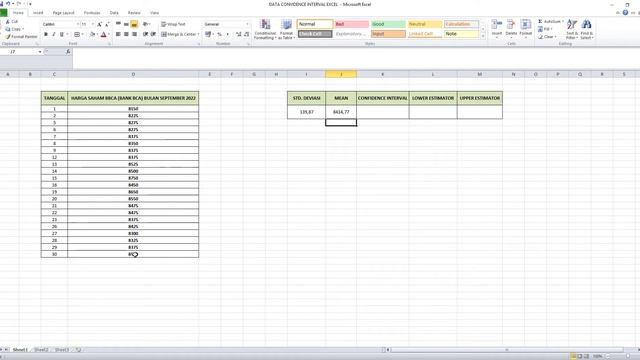Viewport: 640px width, 360px height.
Task: Click the AutoSum sigma icon
Action: (x=540, y=21)
